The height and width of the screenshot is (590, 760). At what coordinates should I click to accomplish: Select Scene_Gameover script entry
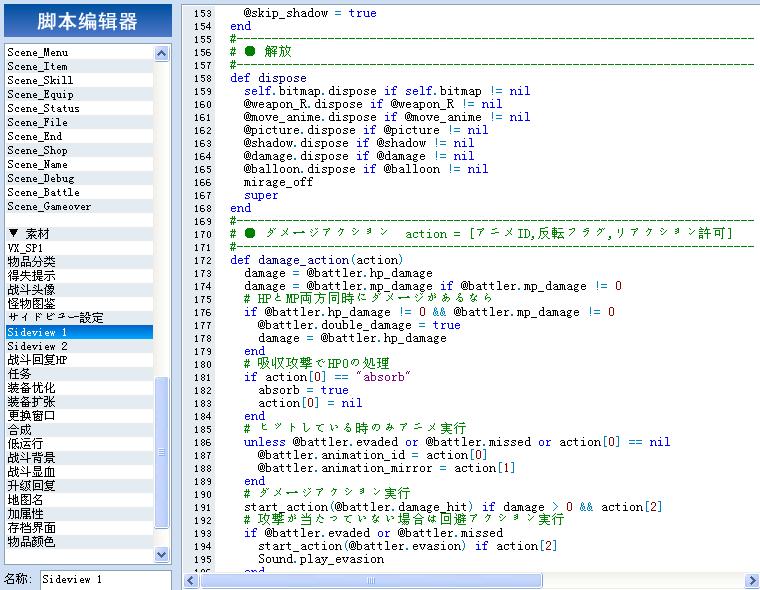(x=79, y=207)
